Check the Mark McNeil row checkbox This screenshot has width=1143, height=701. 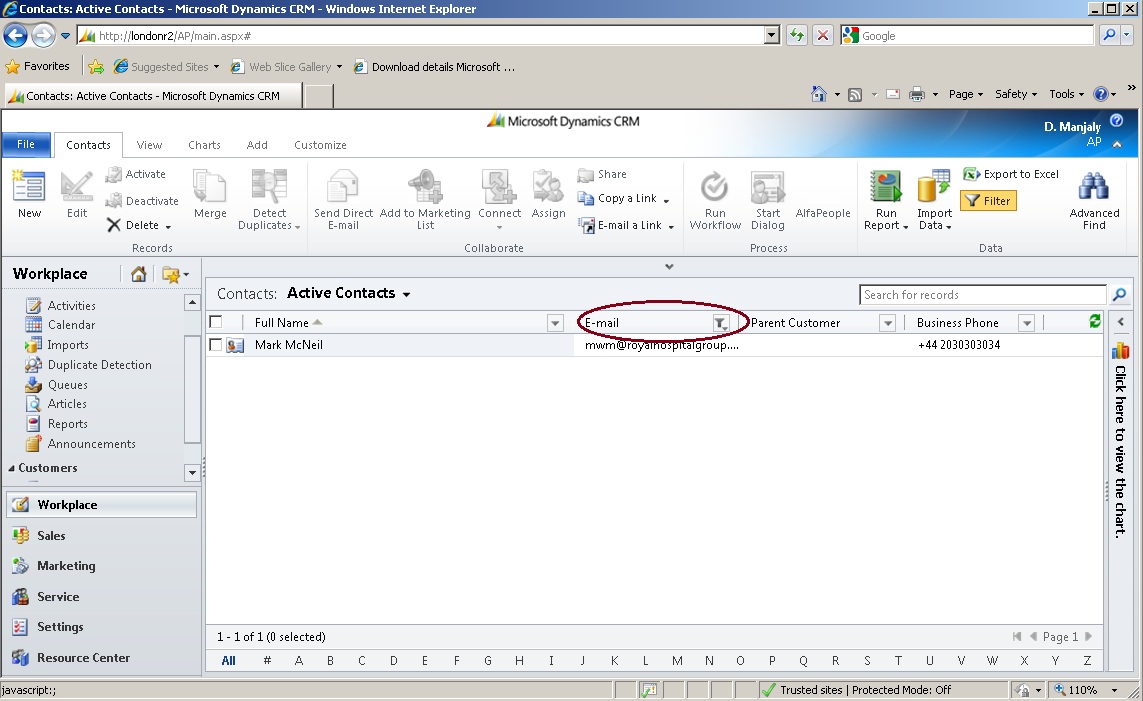(216, 345)
